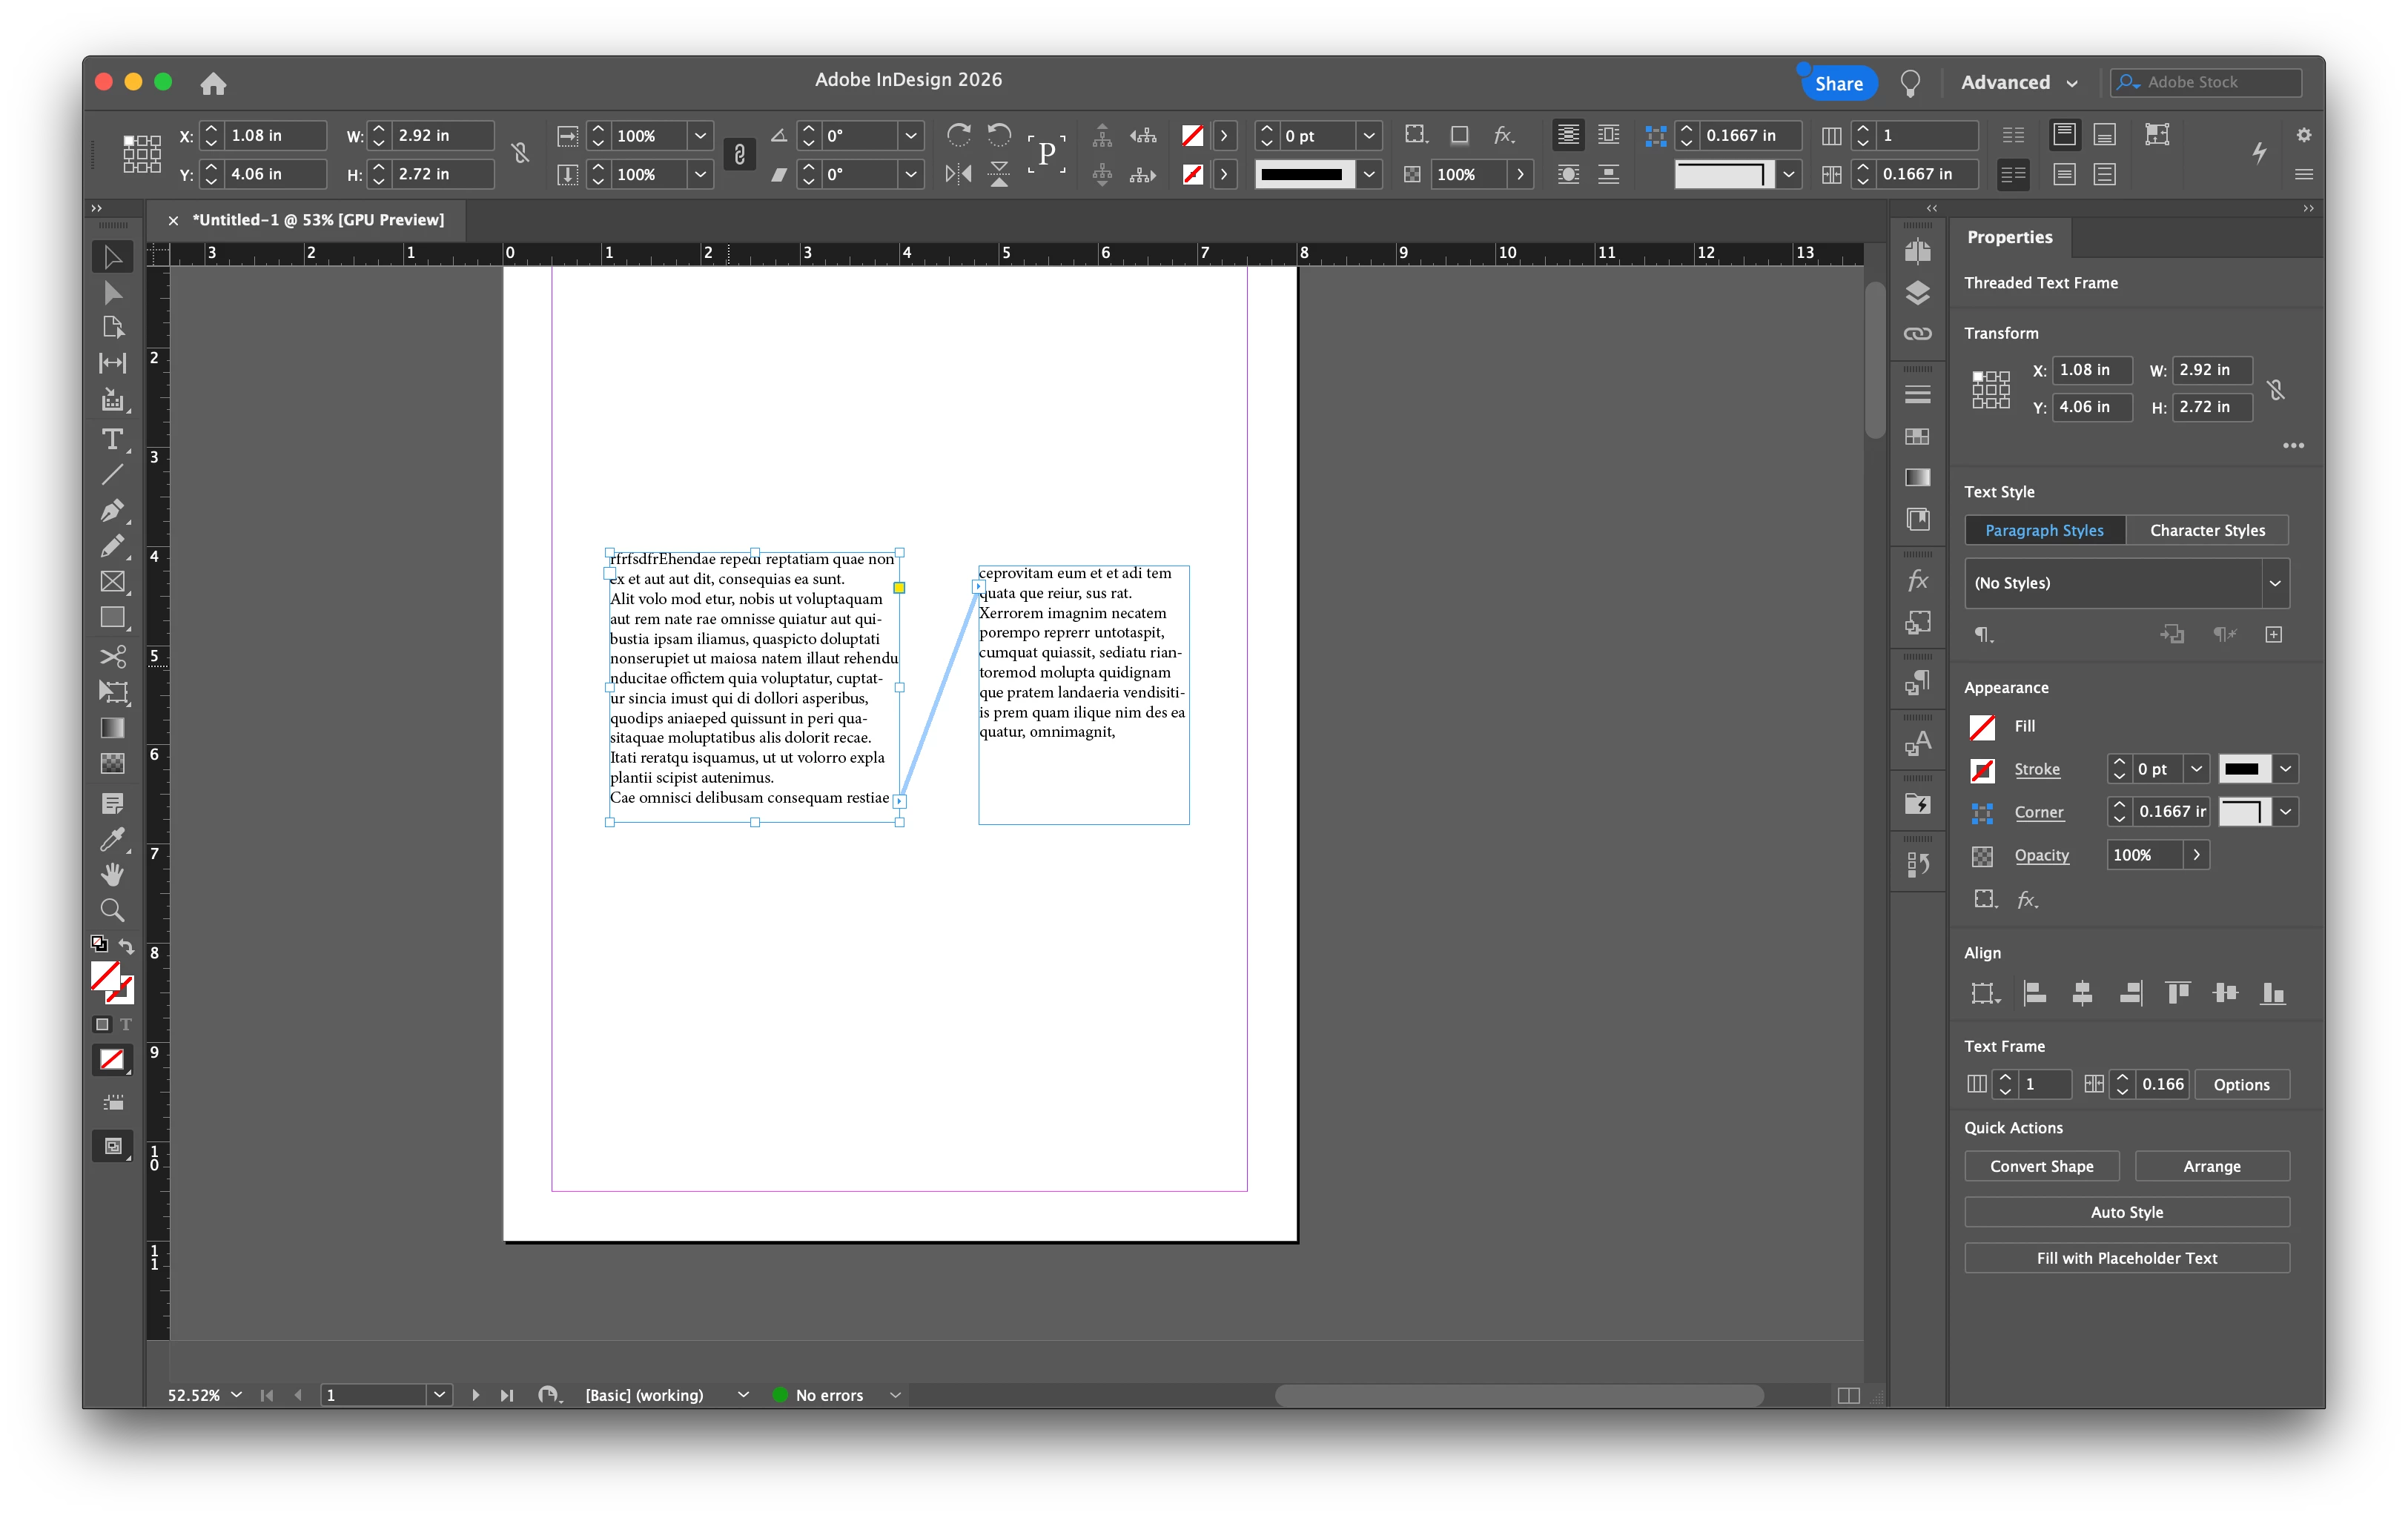Click the Convert Shape button
Screen dimensions: 2408x1518
pos(2041,1166)
